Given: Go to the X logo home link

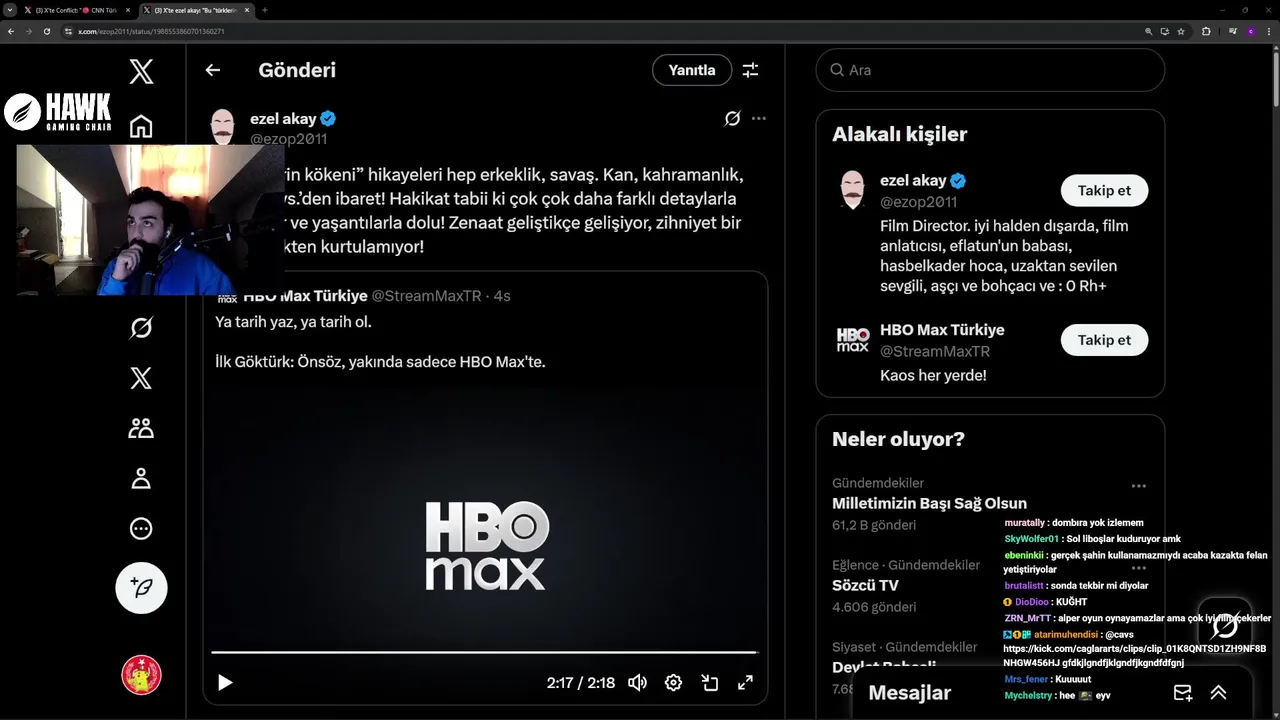Looking at the screenshot, I should pyautogui.click(x=141, y=71).
